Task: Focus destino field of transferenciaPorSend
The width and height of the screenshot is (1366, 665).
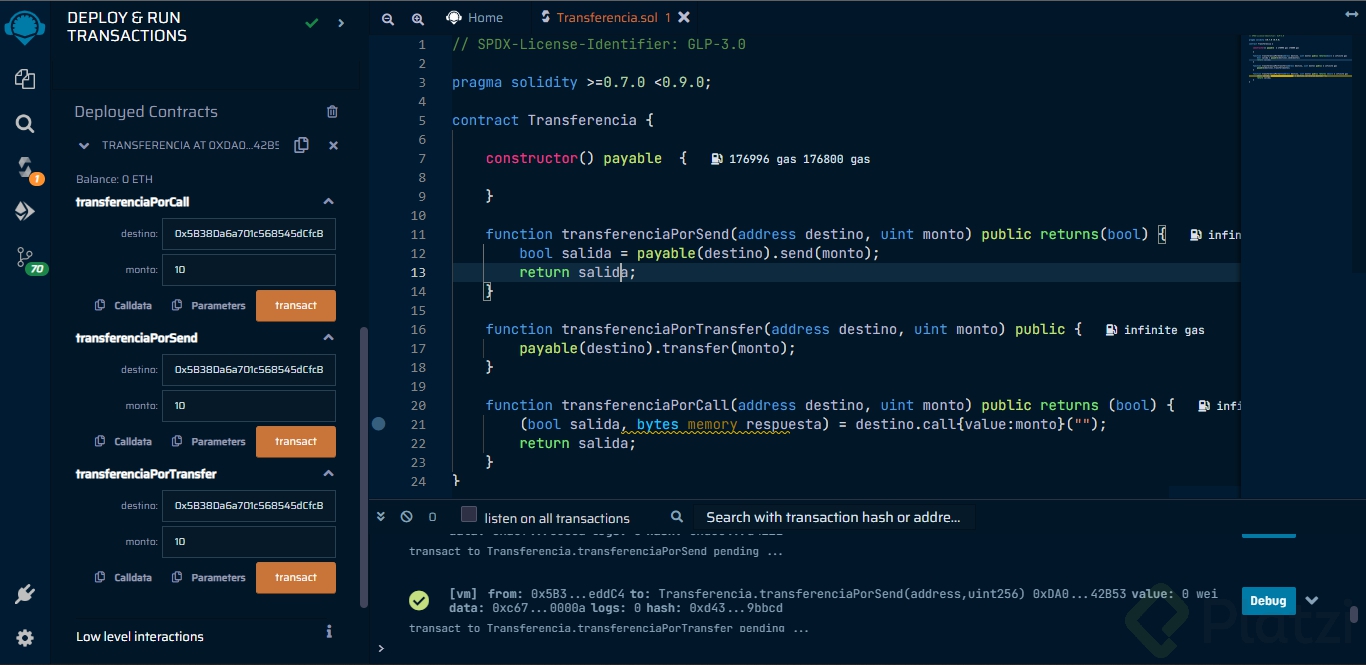Action: pyautogui.click(x=249, y=369)
